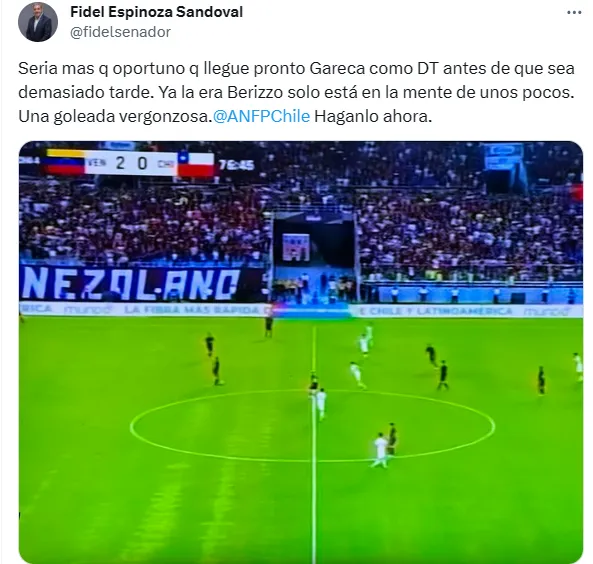Open the three-dot more options menu

(574, 13)
